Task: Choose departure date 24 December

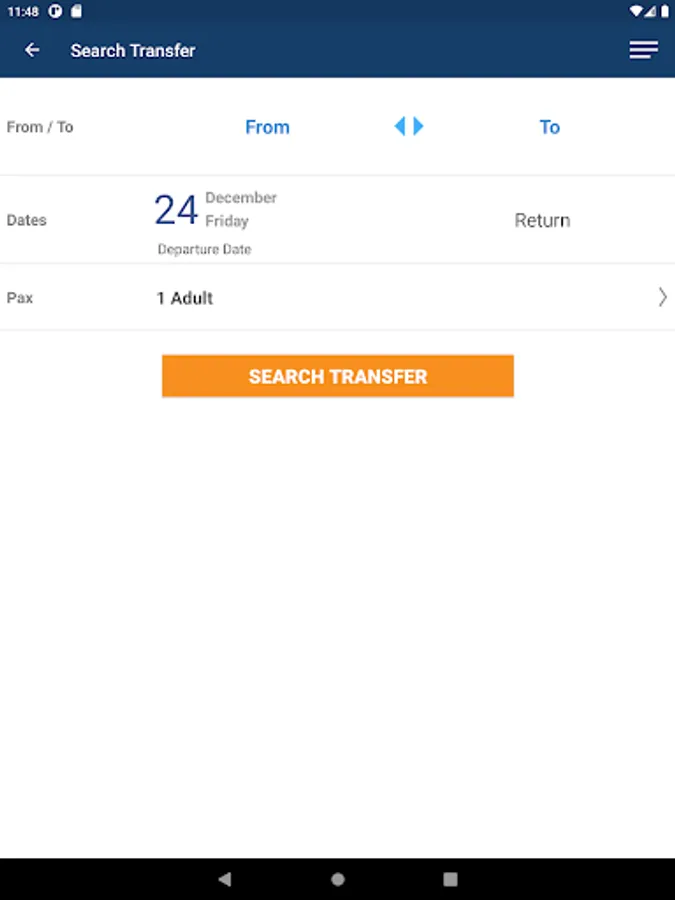Action: point(215,223)
